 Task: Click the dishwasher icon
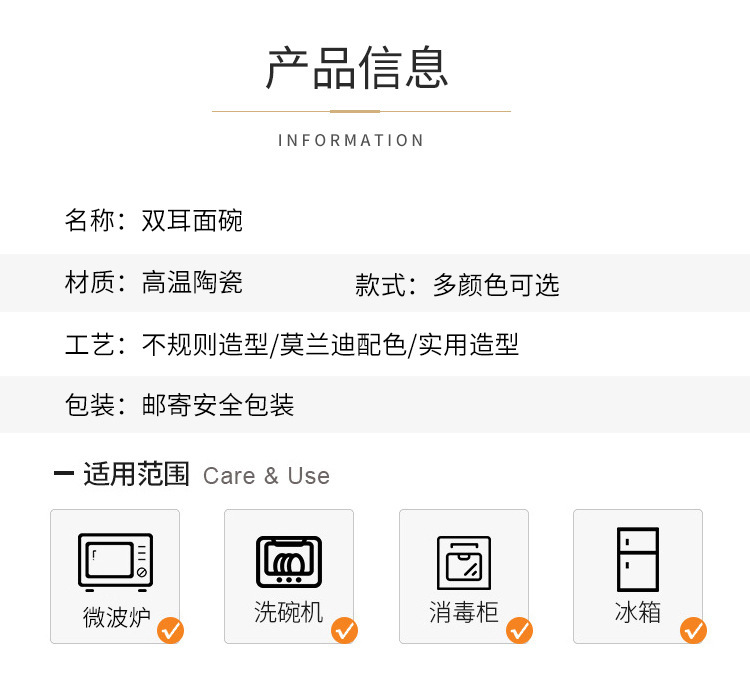click(289, 561)
